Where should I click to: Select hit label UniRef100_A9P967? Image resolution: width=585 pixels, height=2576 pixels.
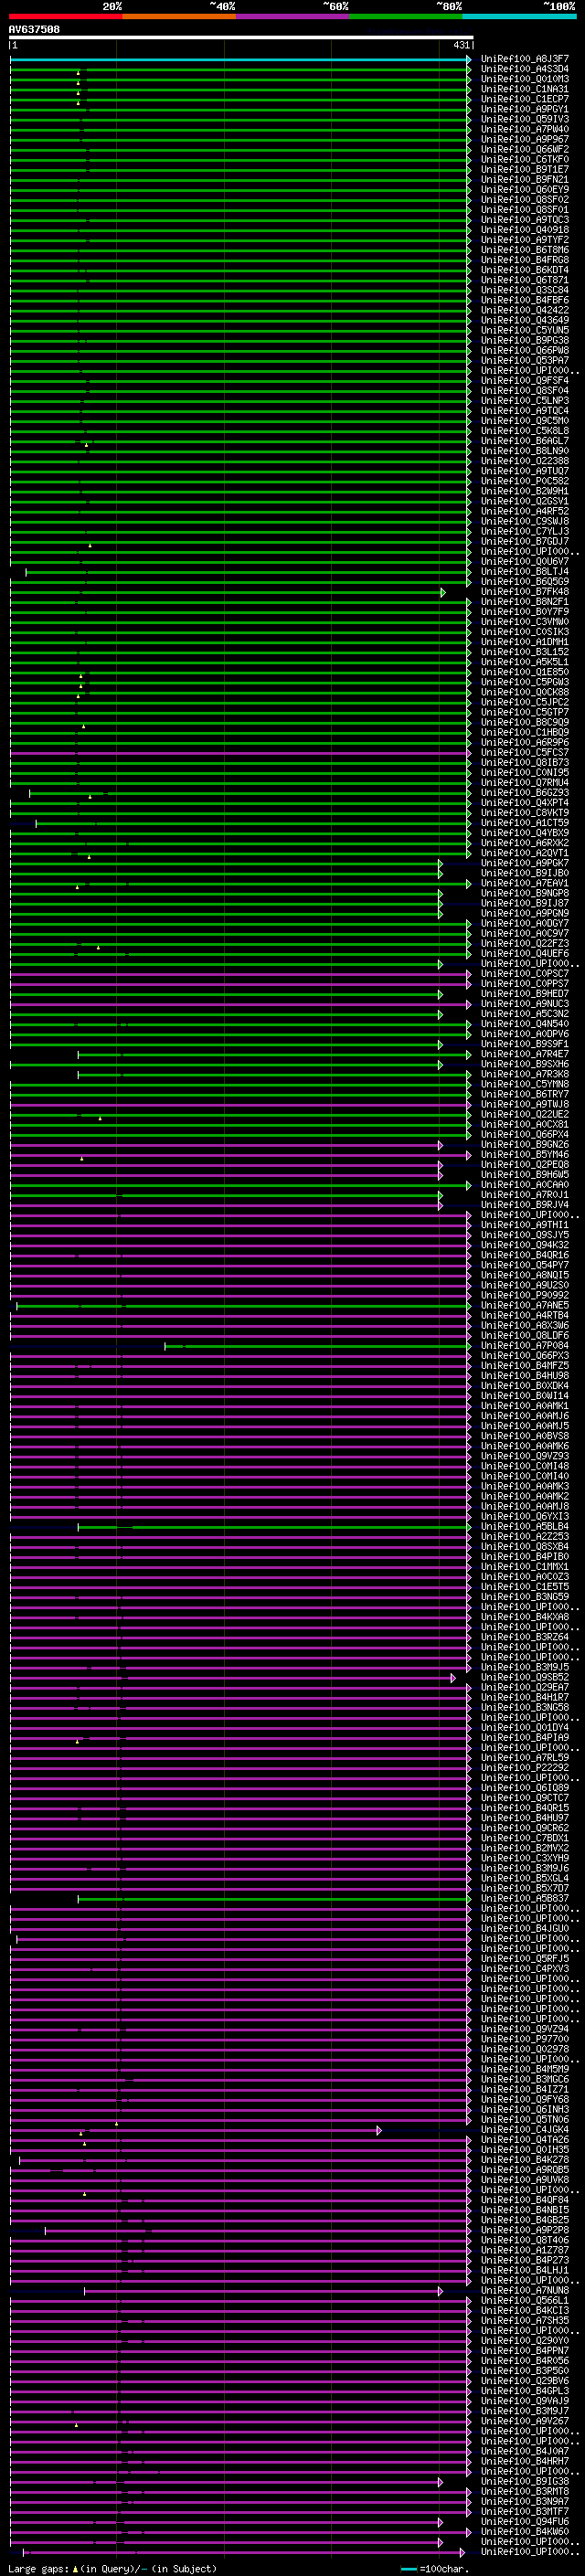click(525, 139)
